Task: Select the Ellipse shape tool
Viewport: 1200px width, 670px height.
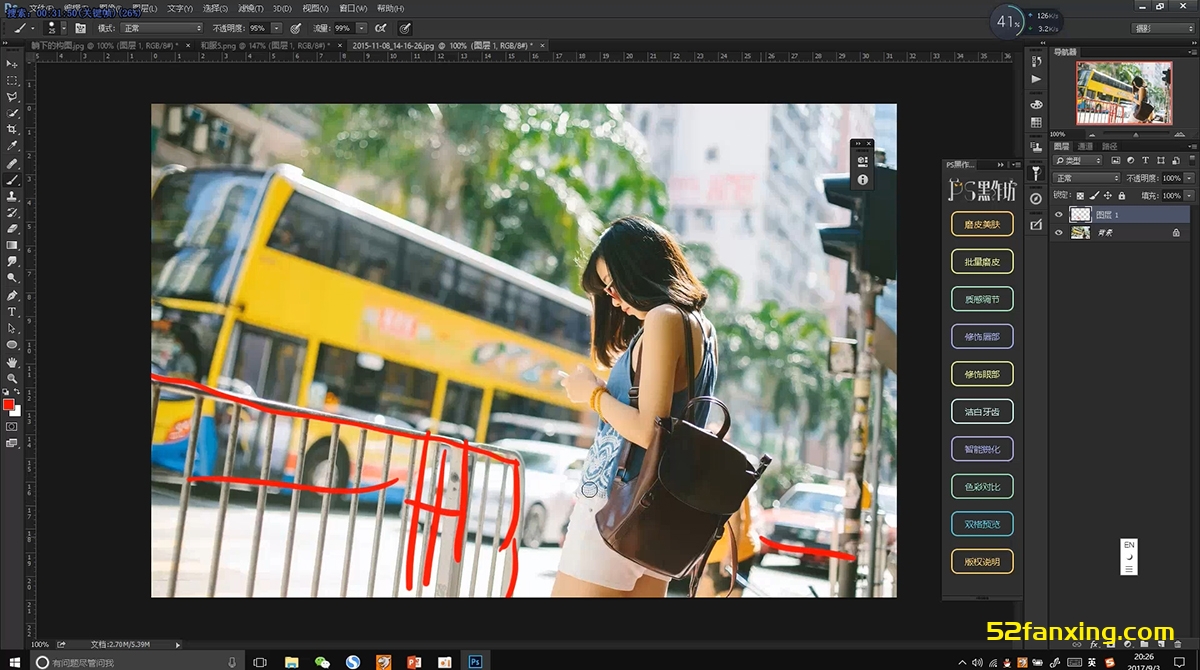Action: [12, 345]
